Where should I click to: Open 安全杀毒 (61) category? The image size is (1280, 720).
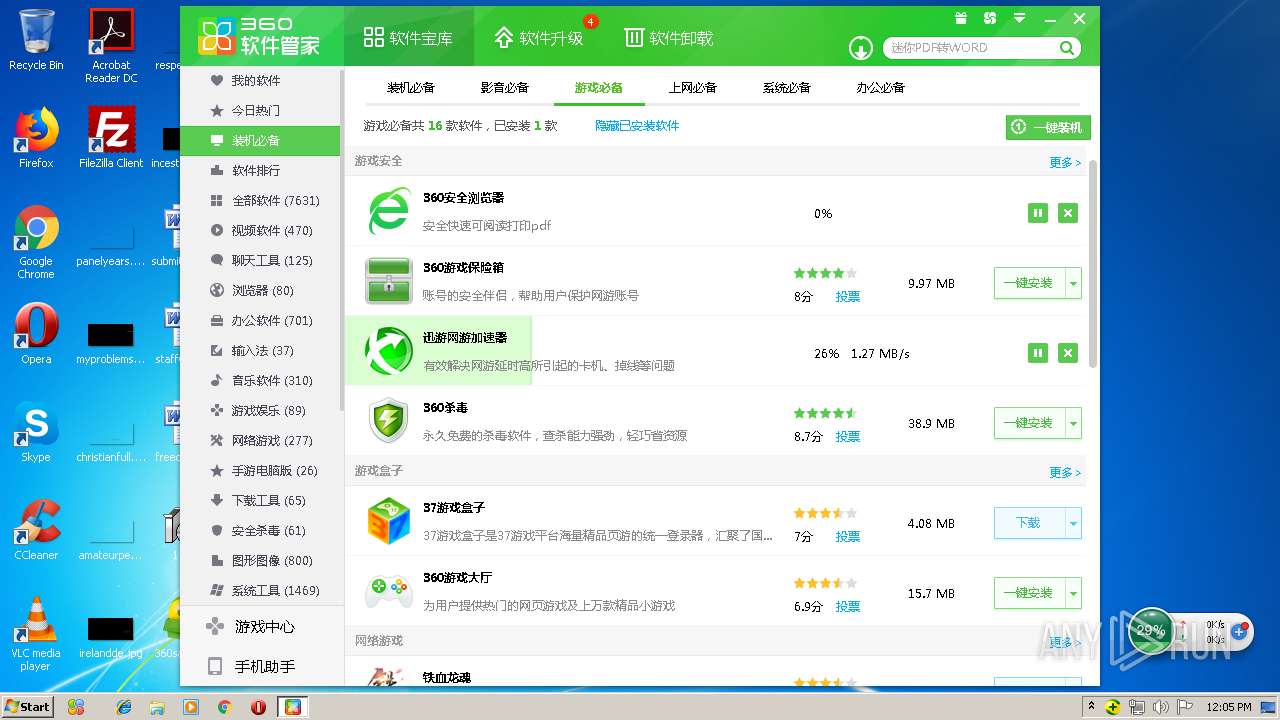(260, 530)
